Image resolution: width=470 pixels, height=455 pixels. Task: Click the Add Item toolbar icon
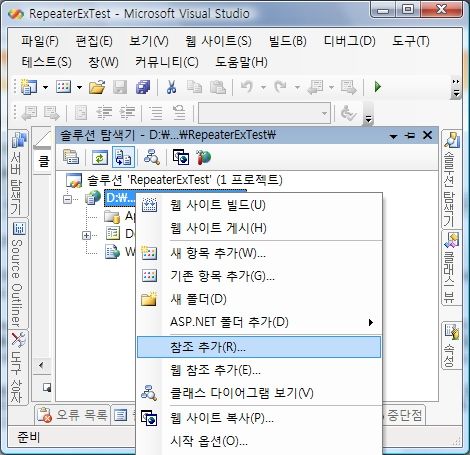(63, 87)
